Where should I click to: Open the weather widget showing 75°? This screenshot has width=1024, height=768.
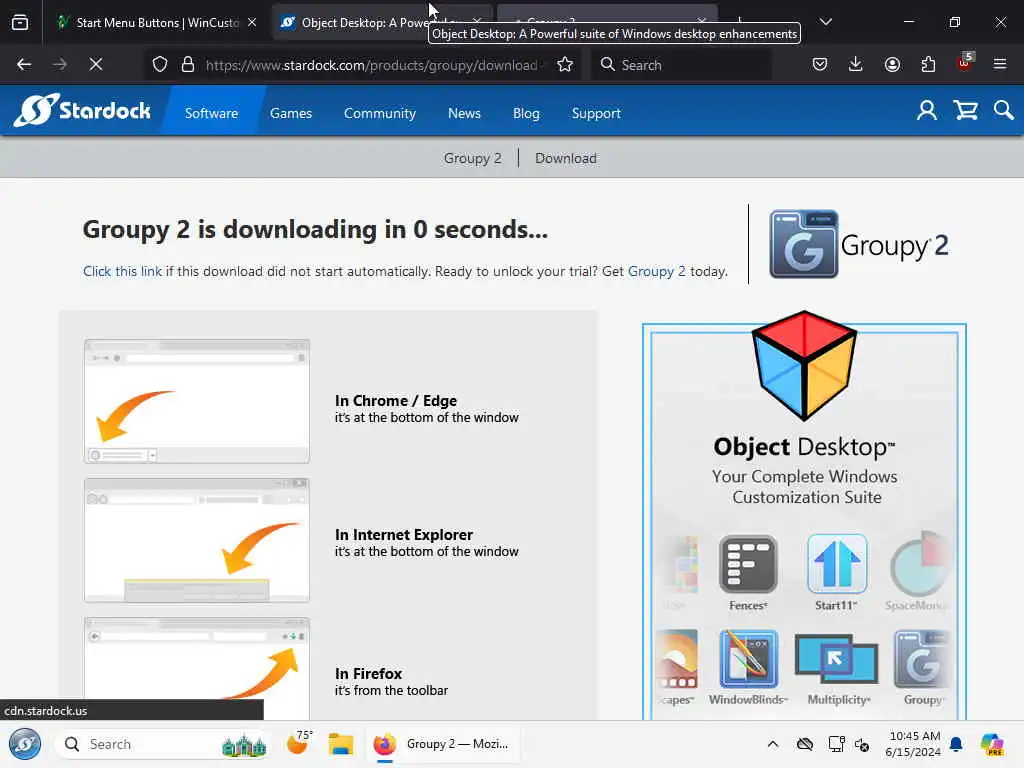pyautogui.click(x=298, y=743)
